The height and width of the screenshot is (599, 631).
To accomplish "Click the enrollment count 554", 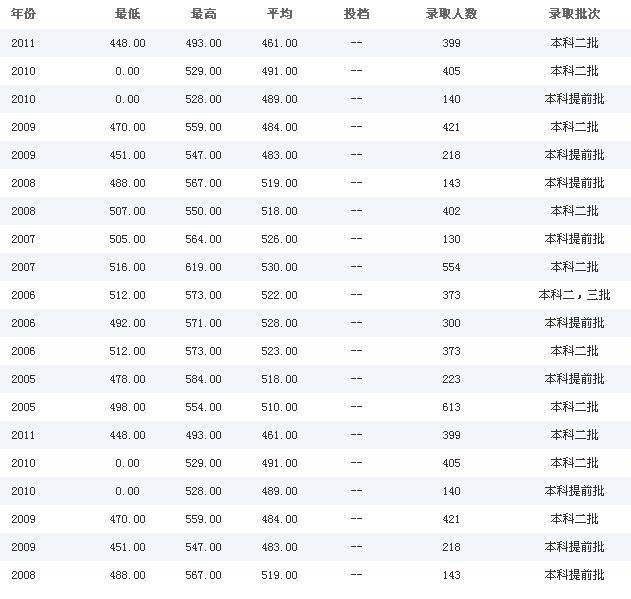I will (451, 267).
